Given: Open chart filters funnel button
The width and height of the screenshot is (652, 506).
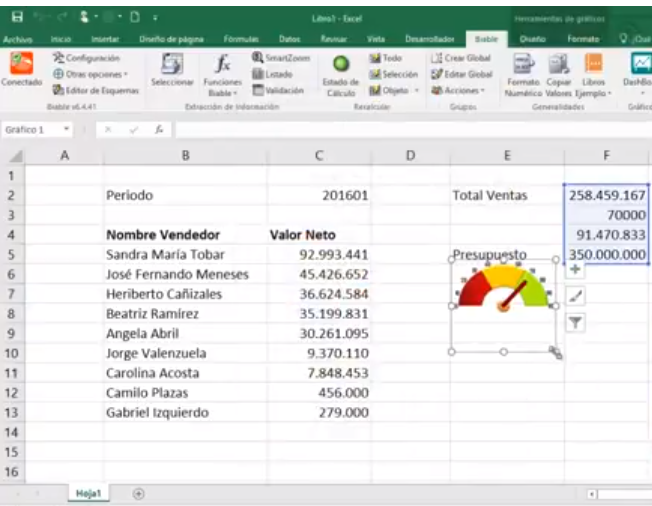Looking at the screenshot, I should pos(576,322).
